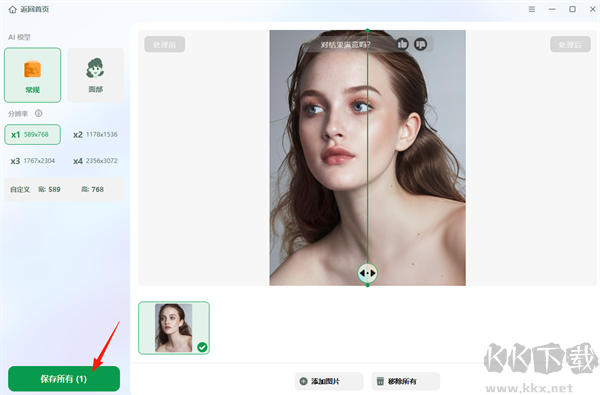The width and height of the screenshot is (600, 395).
Task: Select the 常规 general AI model
Action: (x=33, y=75)
